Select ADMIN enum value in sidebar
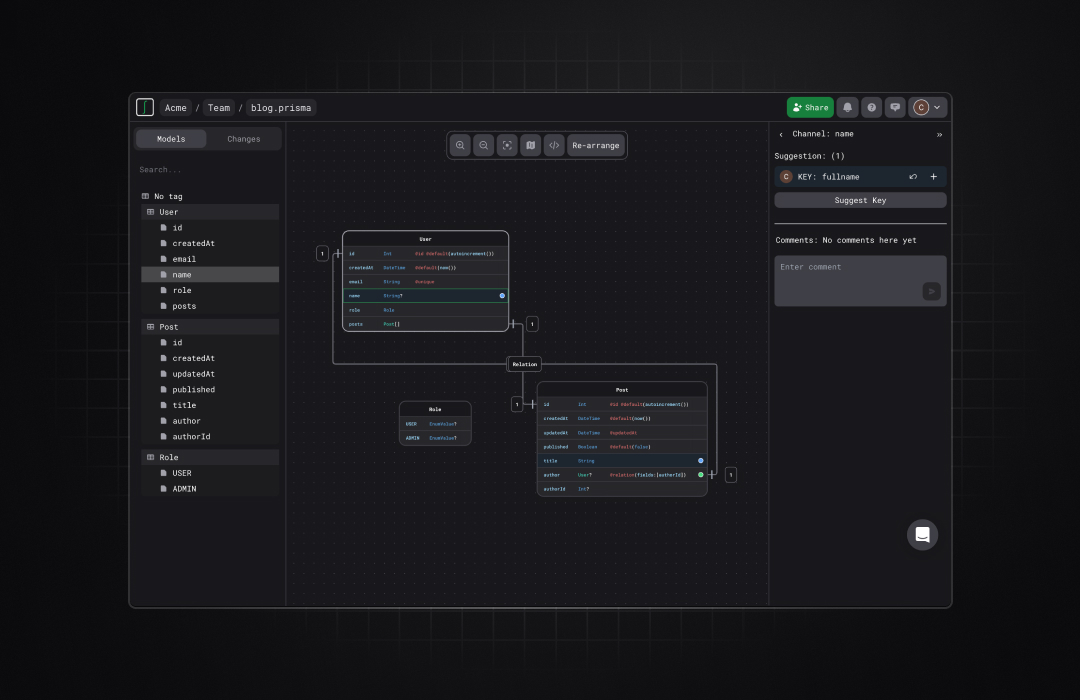This screenshot has height=700, width=1080. pos(210,489)
